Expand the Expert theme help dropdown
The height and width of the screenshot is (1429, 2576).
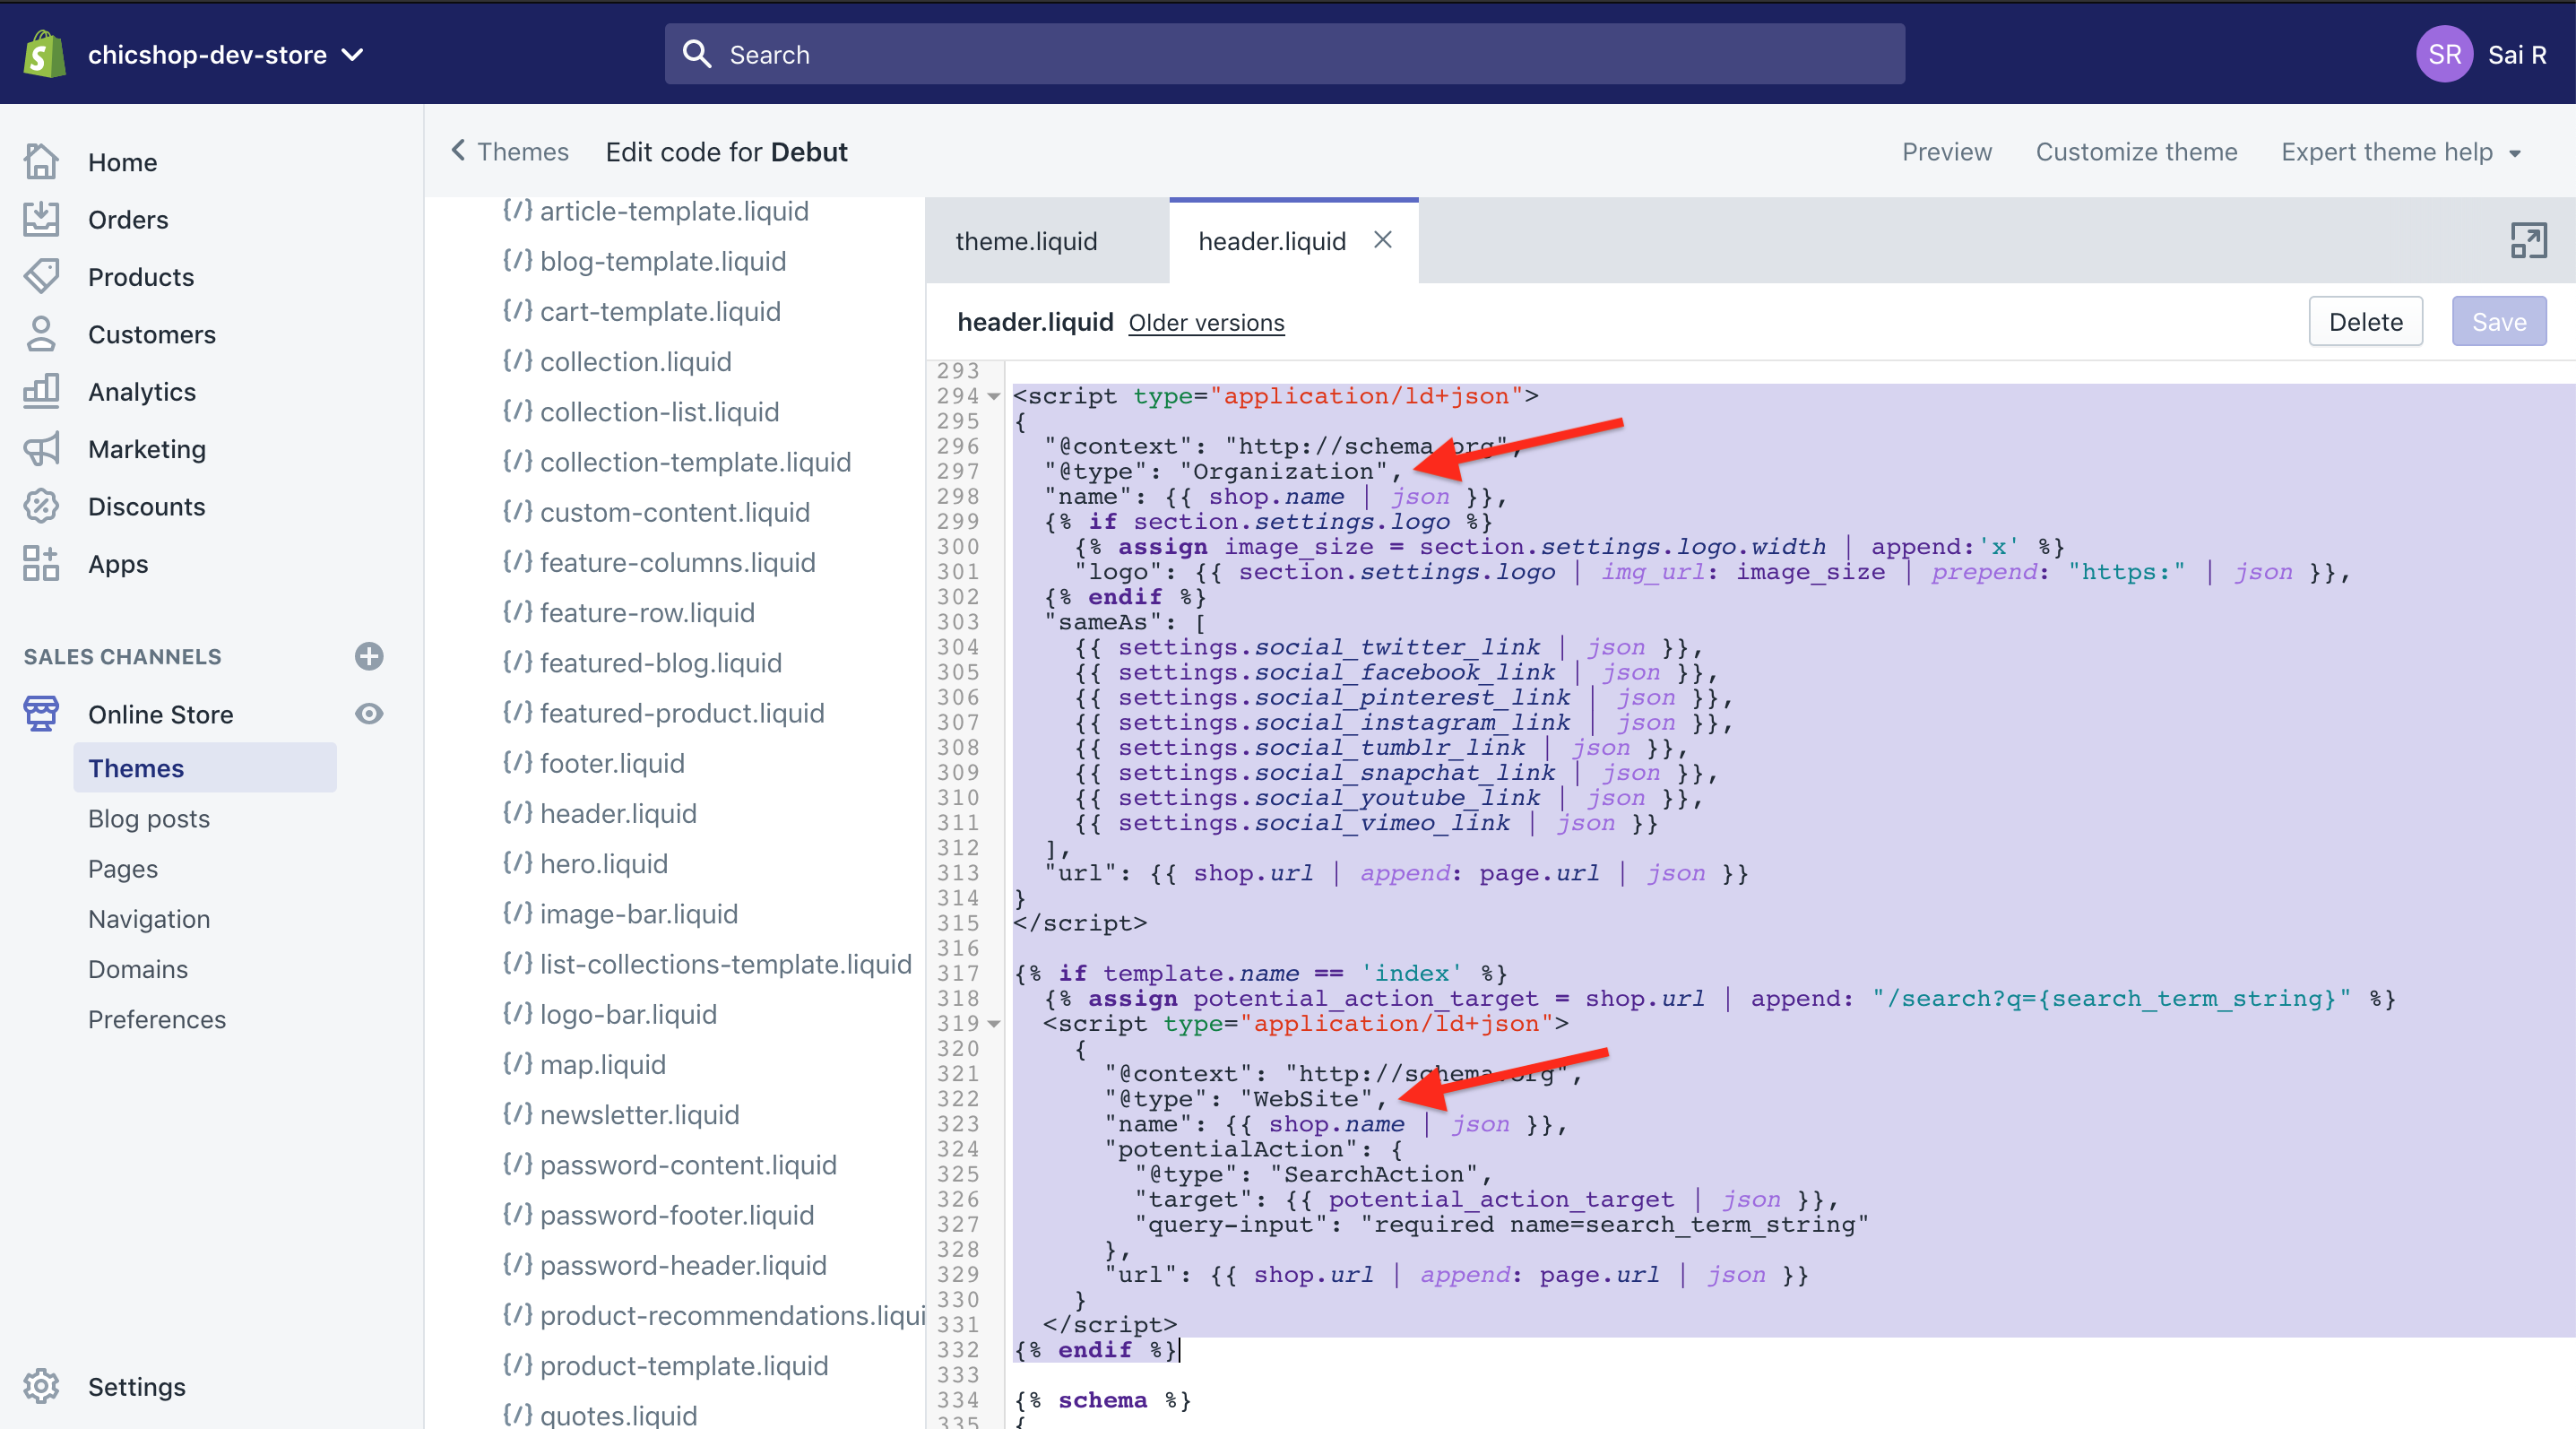click(2400, 152)
